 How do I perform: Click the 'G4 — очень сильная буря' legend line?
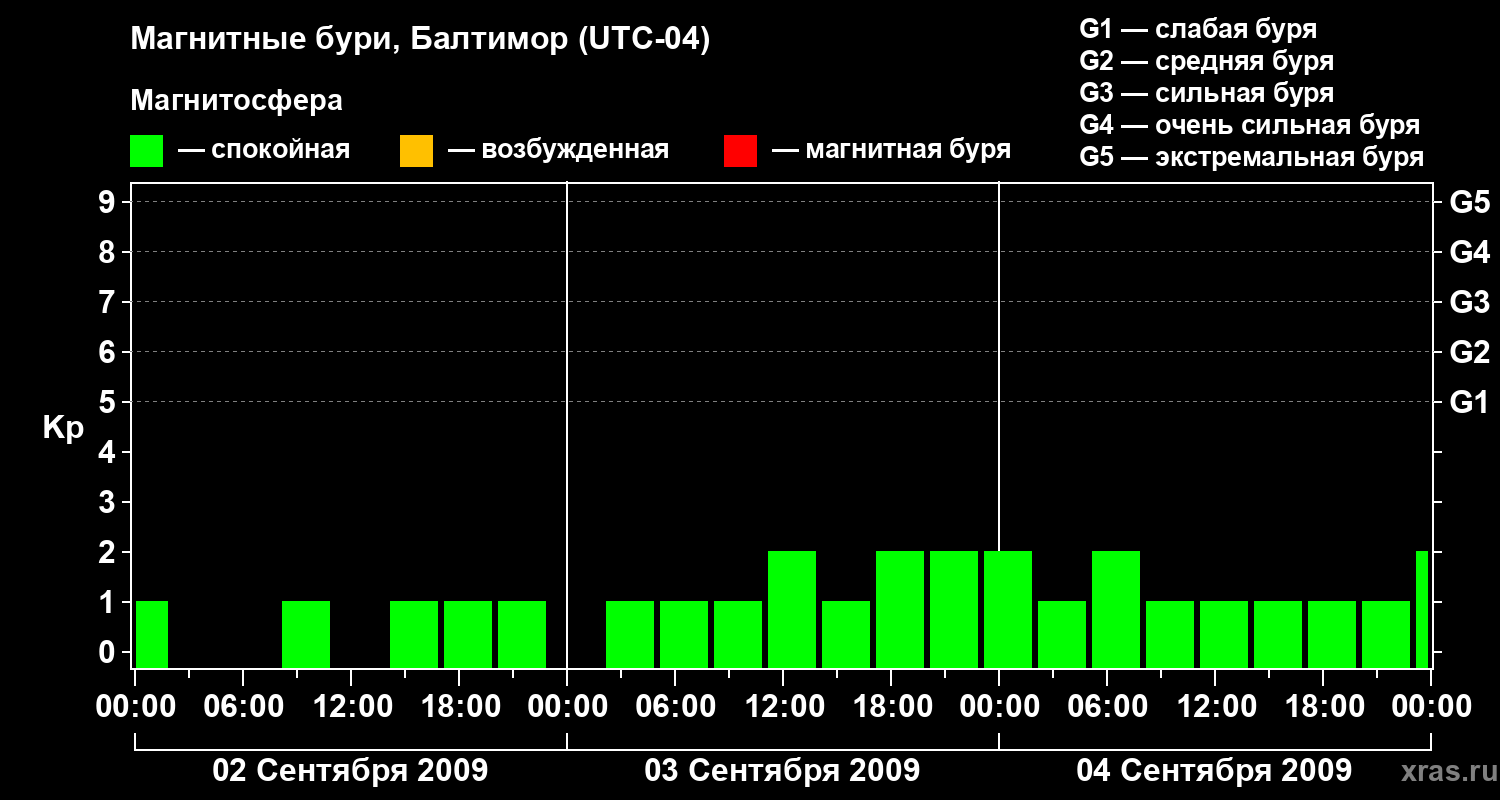(1249, 125)
